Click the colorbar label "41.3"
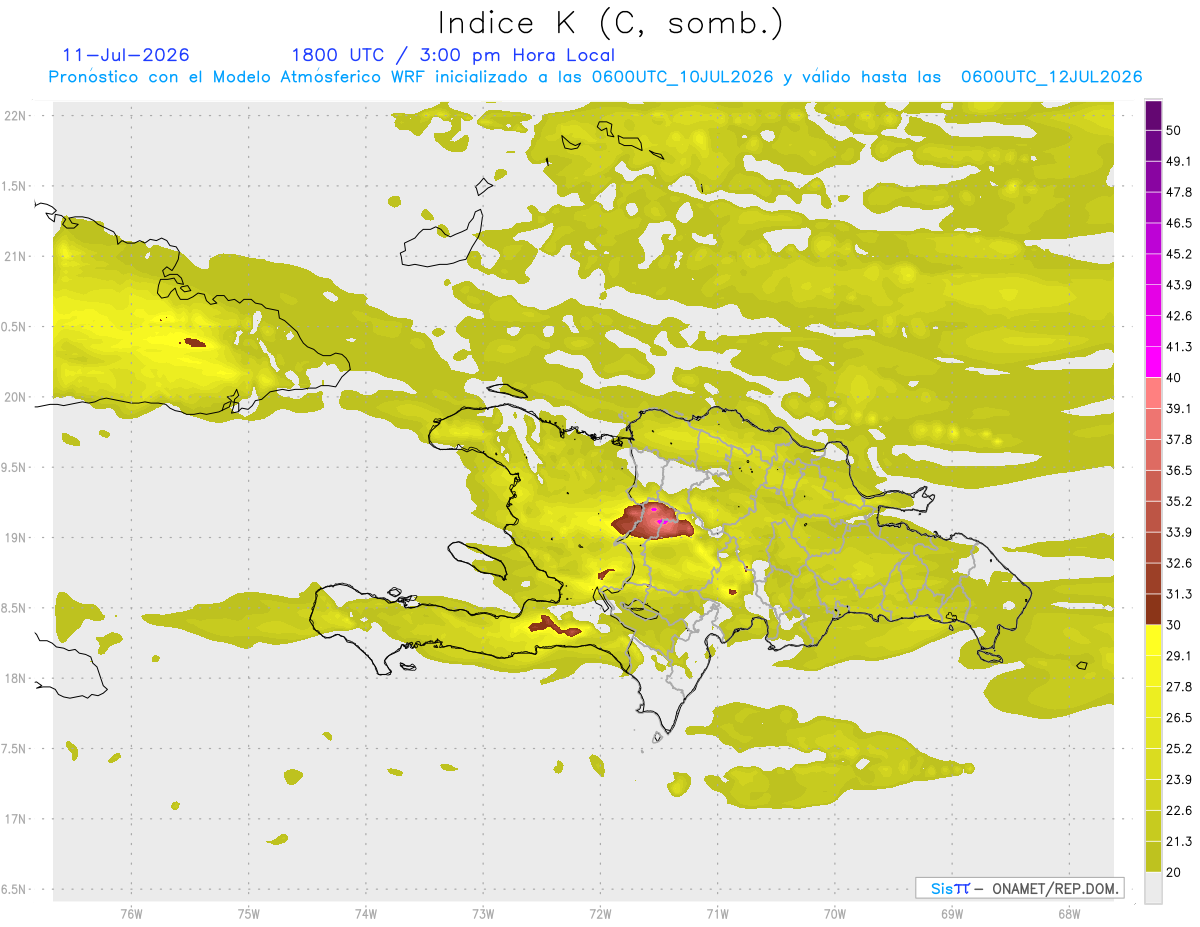Image resolution: width=1200 pixels, height=927 pixels. click(1178, 347)
